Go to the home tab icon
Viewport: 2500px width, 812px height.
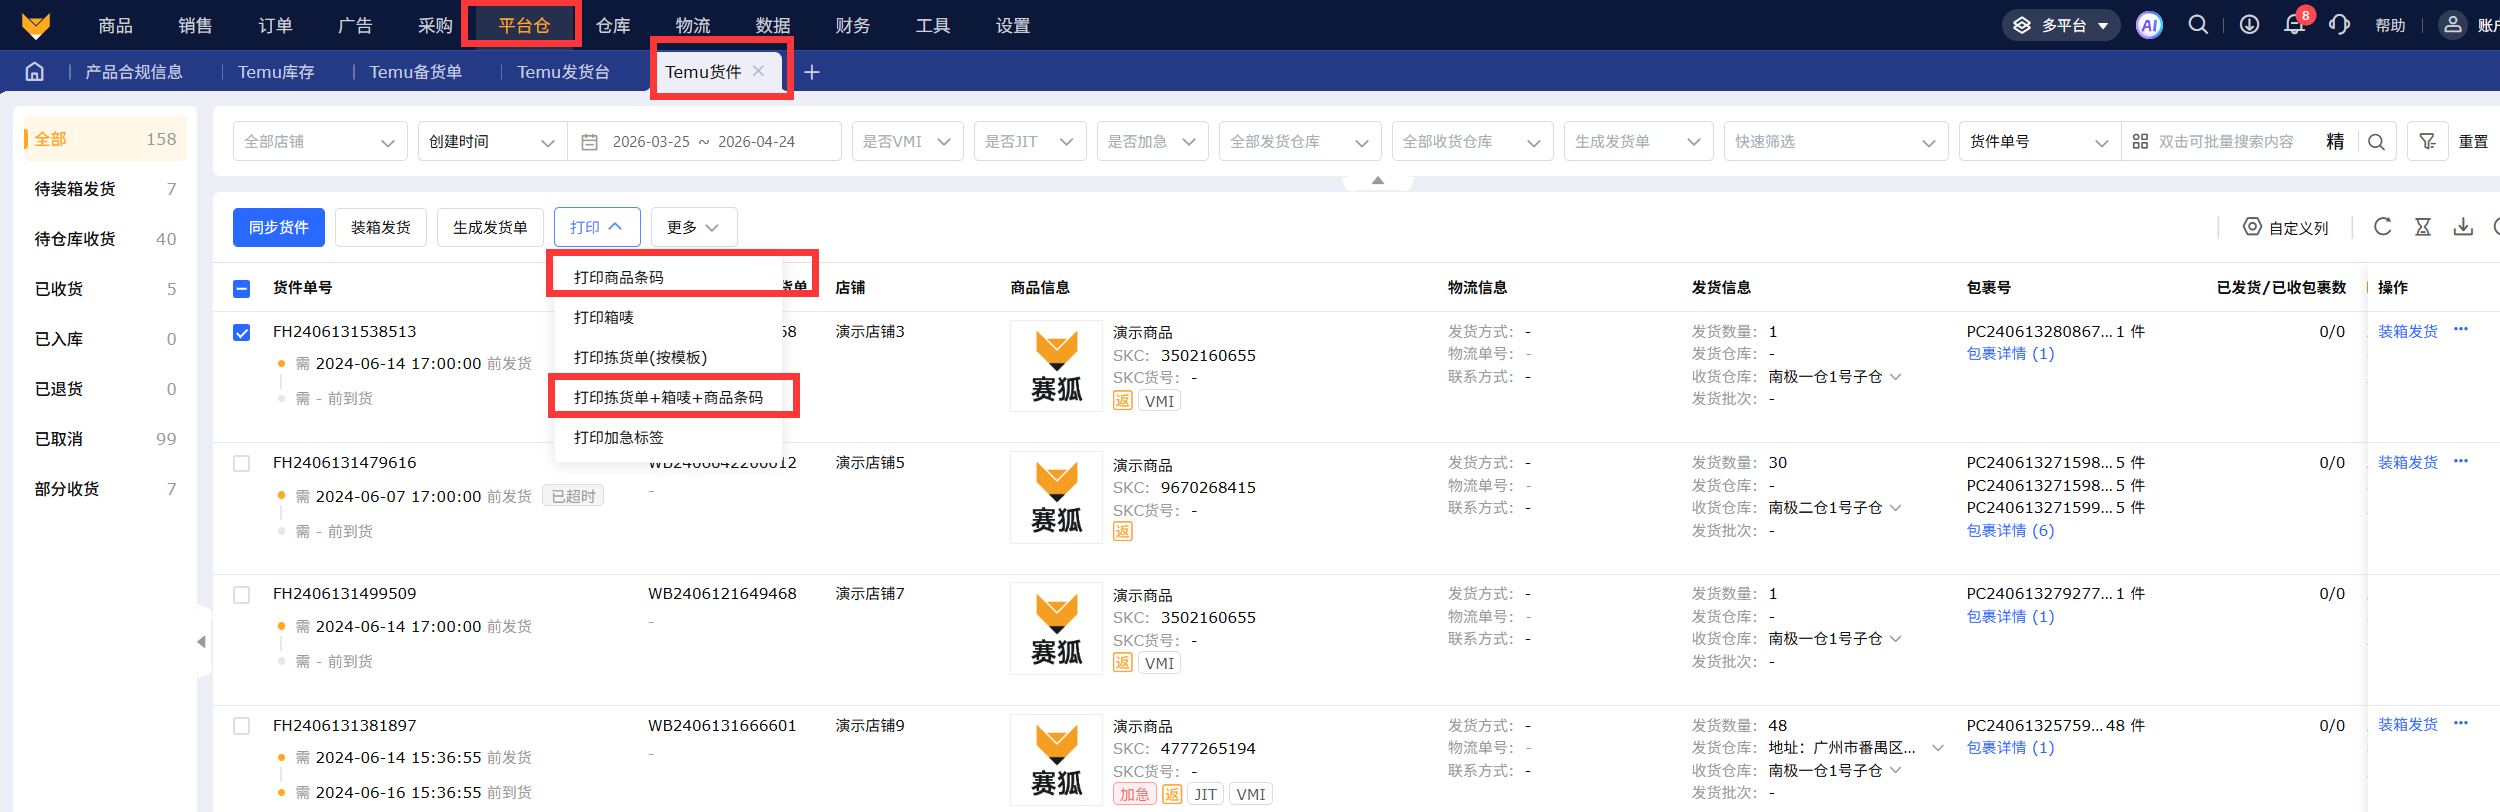[35, 72]
